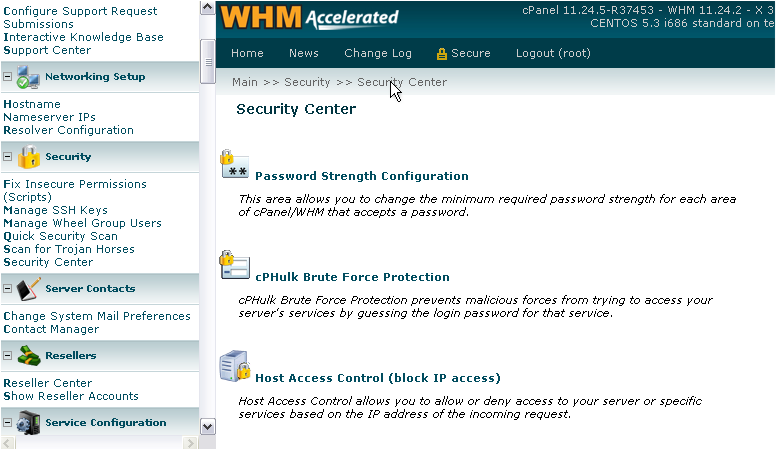Open Host Access Control (block IP access)

(378, 378)
